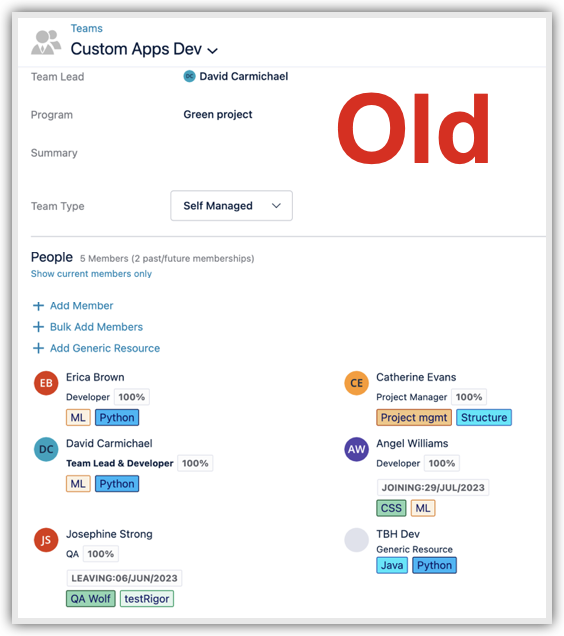The width and height of the screenshot is (564, 636).
Task: Open the Self Managed team type dropdown
Action: click(x=231, y=206)
